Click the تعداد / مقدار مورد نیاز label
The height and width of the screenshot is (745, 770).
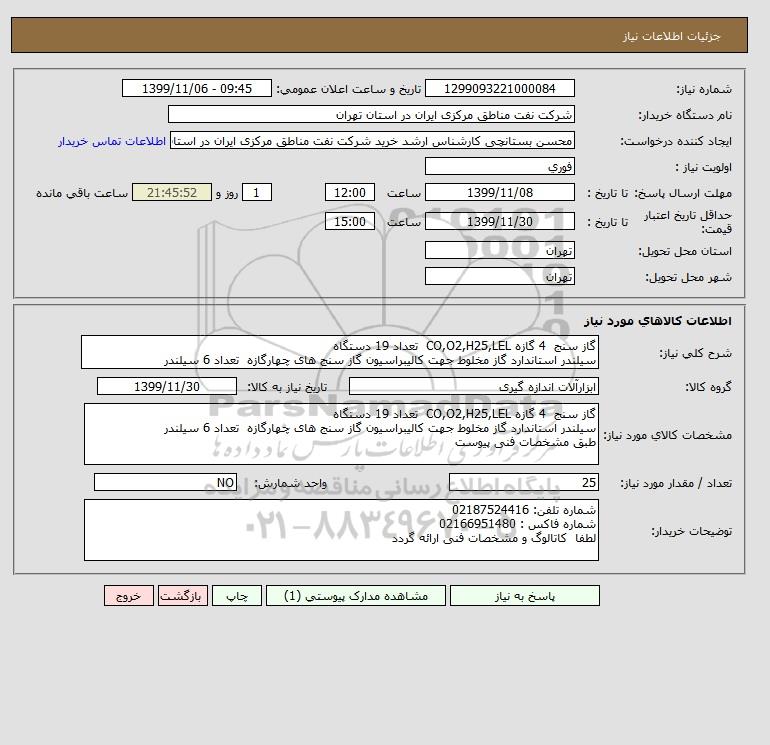(676, 483)
